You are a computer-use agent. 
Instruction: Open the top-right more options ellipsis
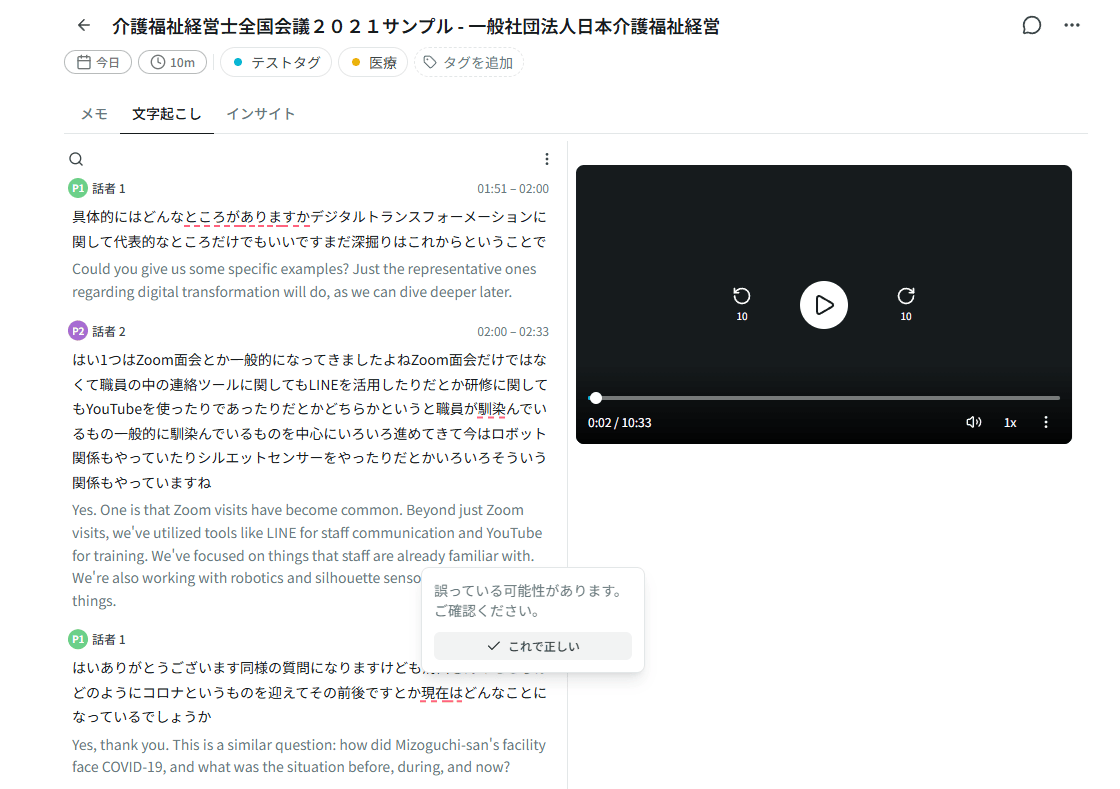[x=1071, y=26]
